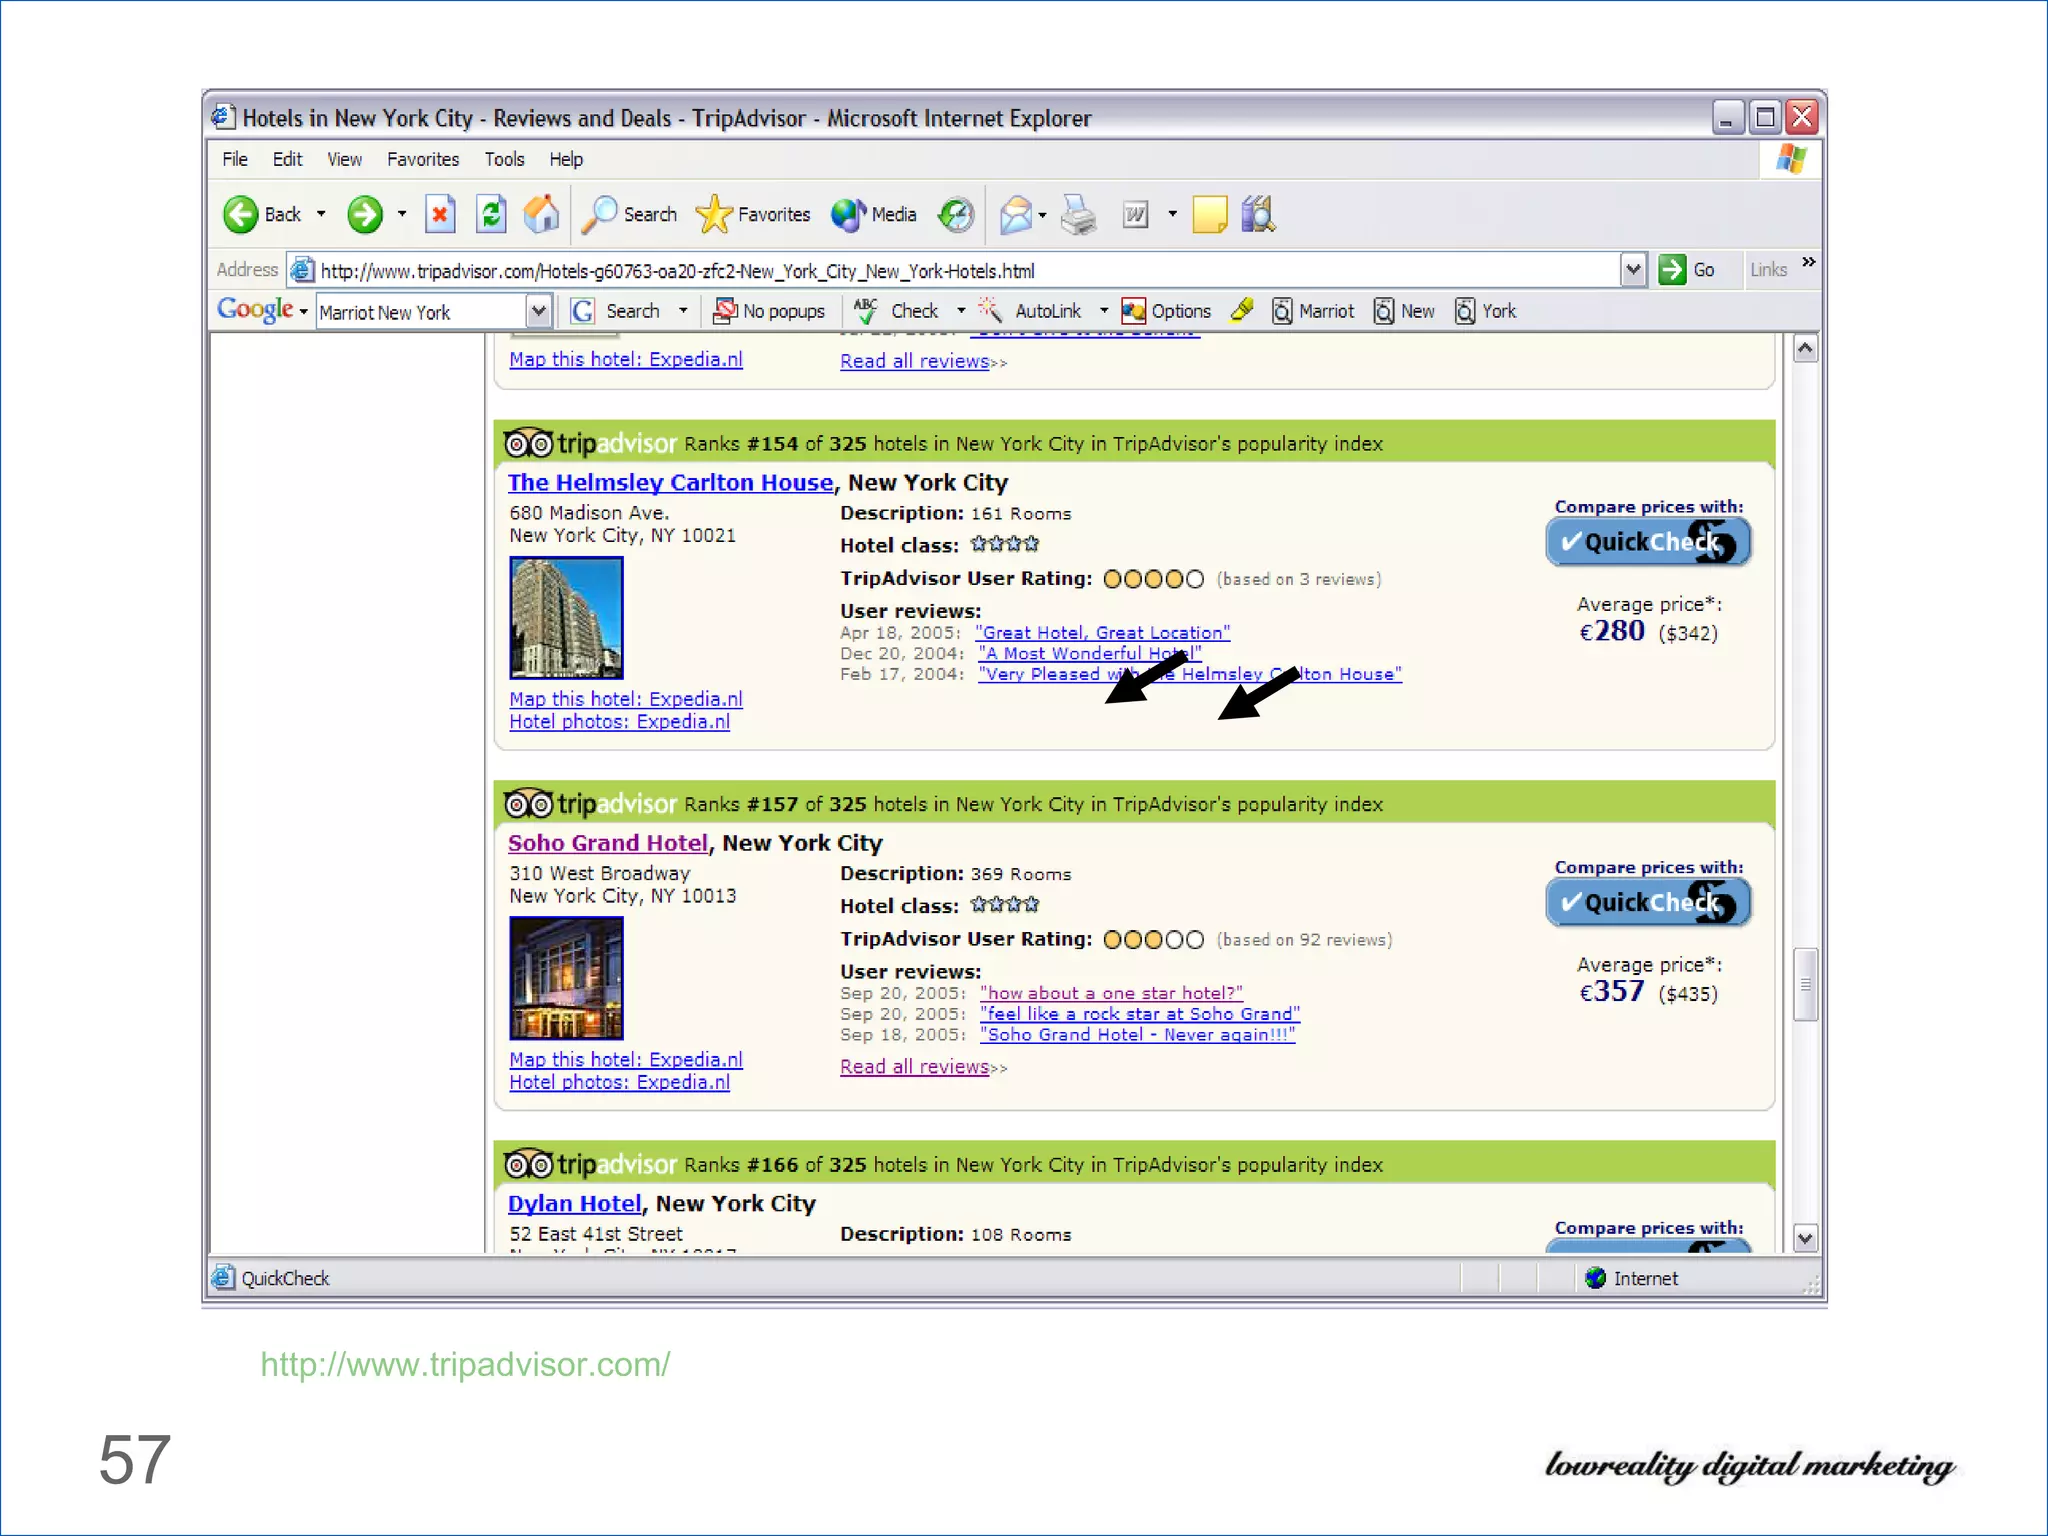The width and height of the screenshot is (2048, 1536).
Task: Open the Tools menu
Action: [x=504, y=159]
